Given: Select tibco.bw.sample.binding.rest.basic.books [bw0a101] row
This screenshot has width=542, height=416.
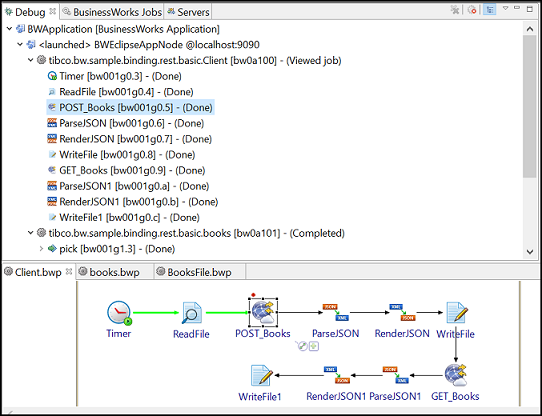Looking at the screenshot, I should [191, 233].
